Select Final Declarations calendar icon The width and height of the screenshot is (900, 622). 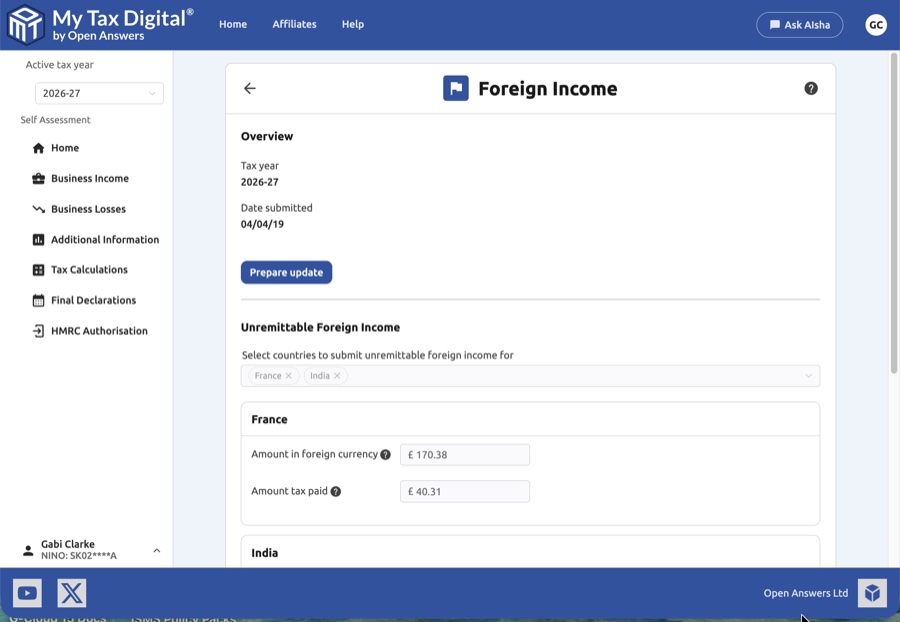(x=38, y=300)
